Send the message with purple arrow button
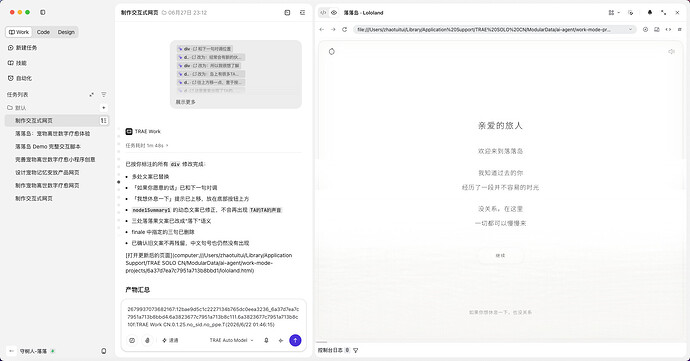The width and height of the screenshot is (690, 361). tap(295, 340)
